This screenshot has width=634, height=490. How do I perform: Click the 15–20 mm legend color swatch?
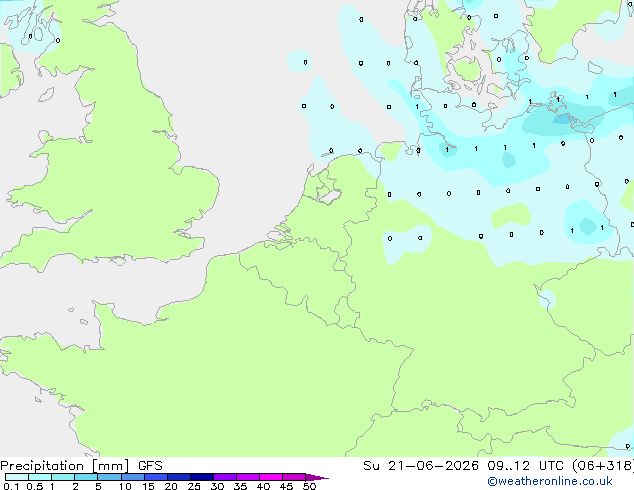(156, 477)
